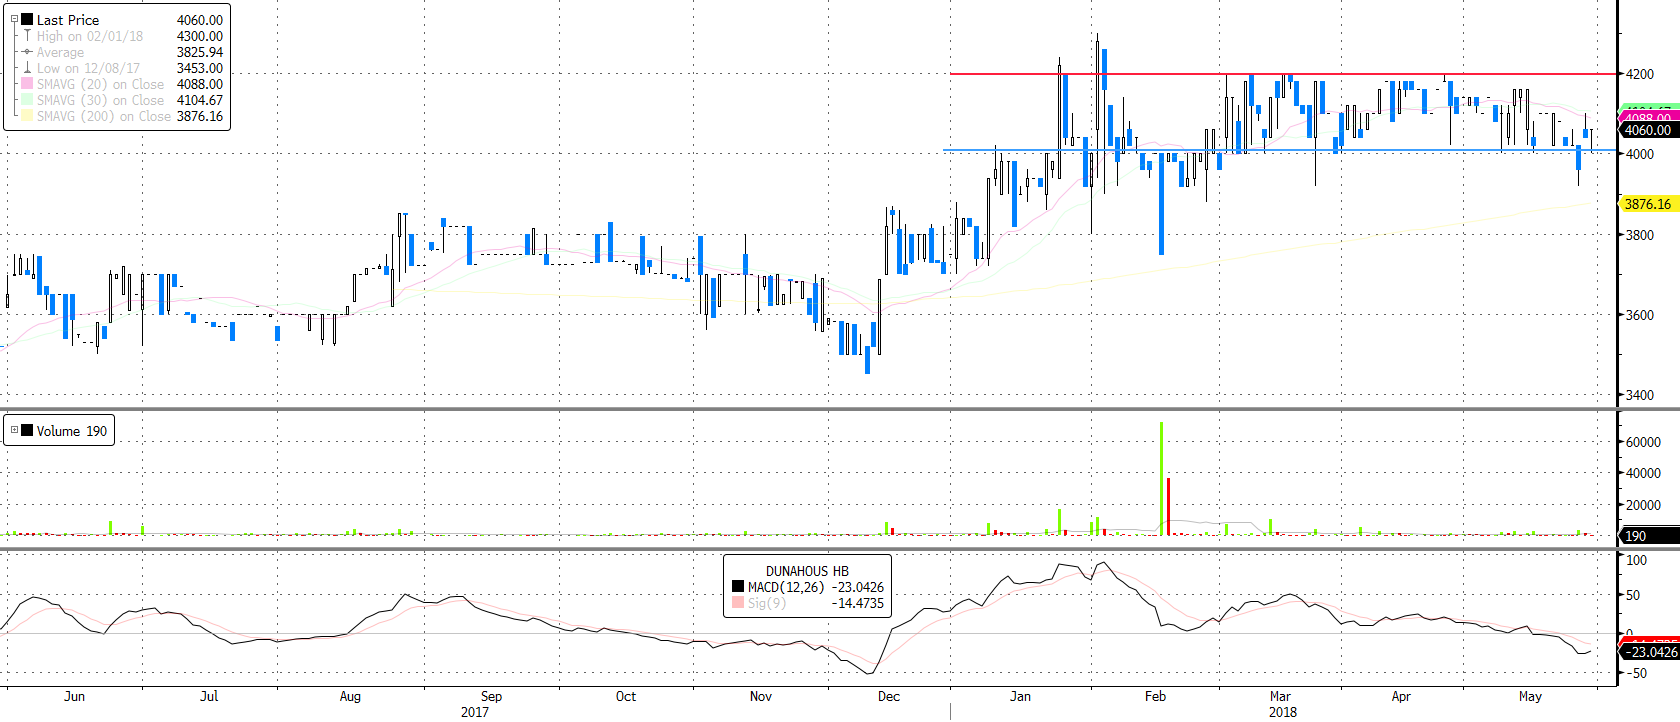
Task: Click the Jul label on time axis
Action: point(209,696)
